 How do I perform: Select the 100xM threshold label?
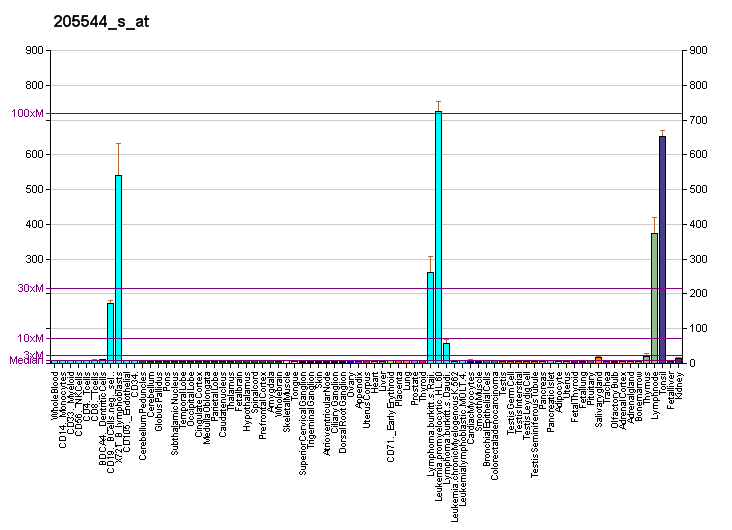28,113
